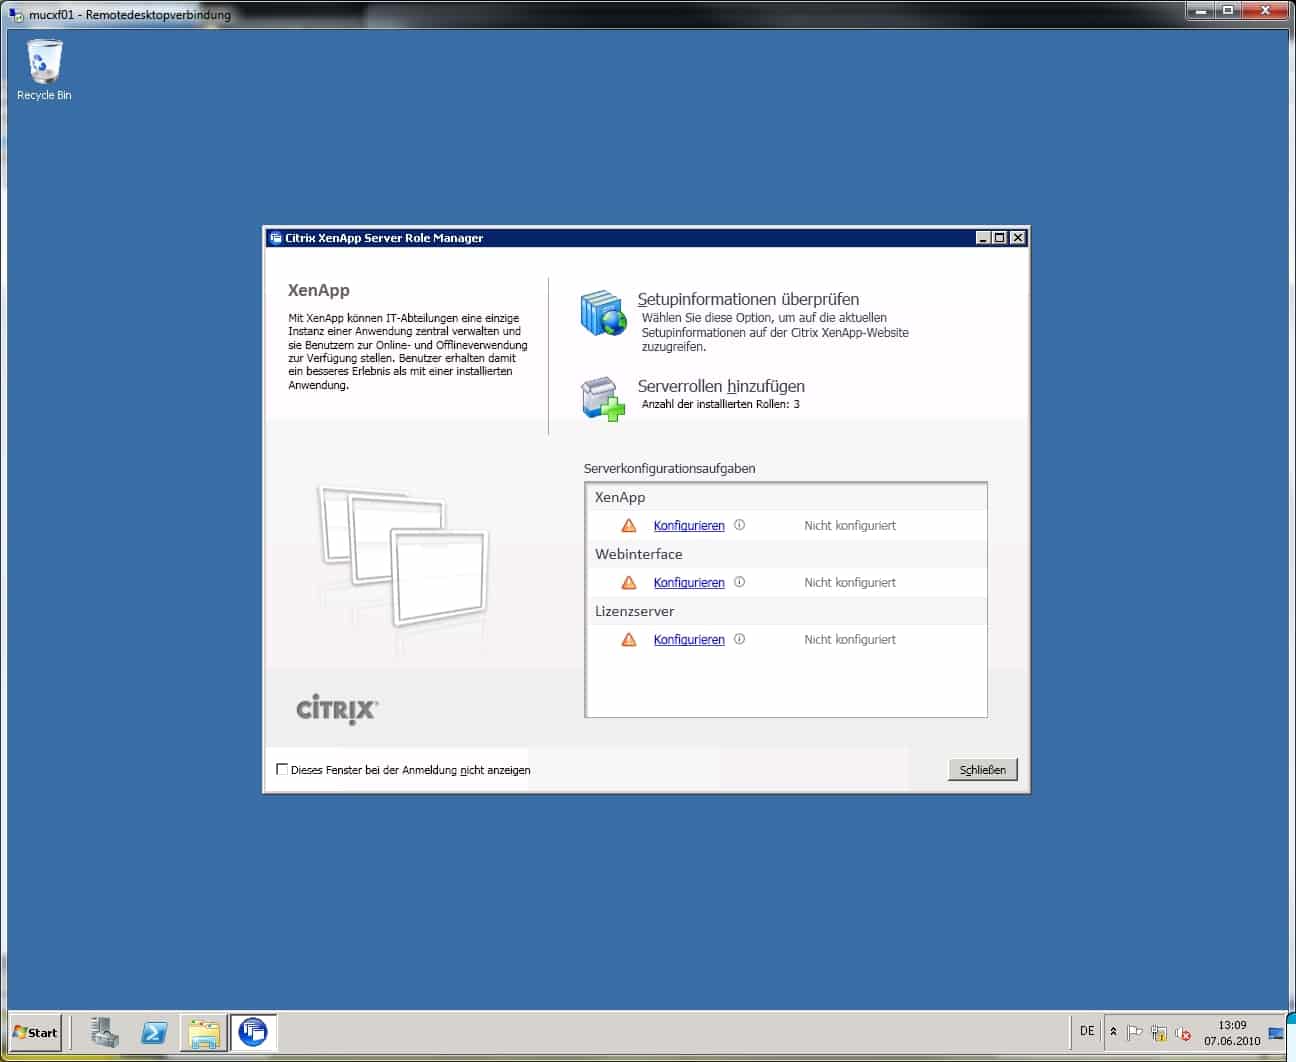Screen dimensions: 1296x1062
Task: Click the Serverkonfigurationsaufgaben label
Action: click(670, 468)
